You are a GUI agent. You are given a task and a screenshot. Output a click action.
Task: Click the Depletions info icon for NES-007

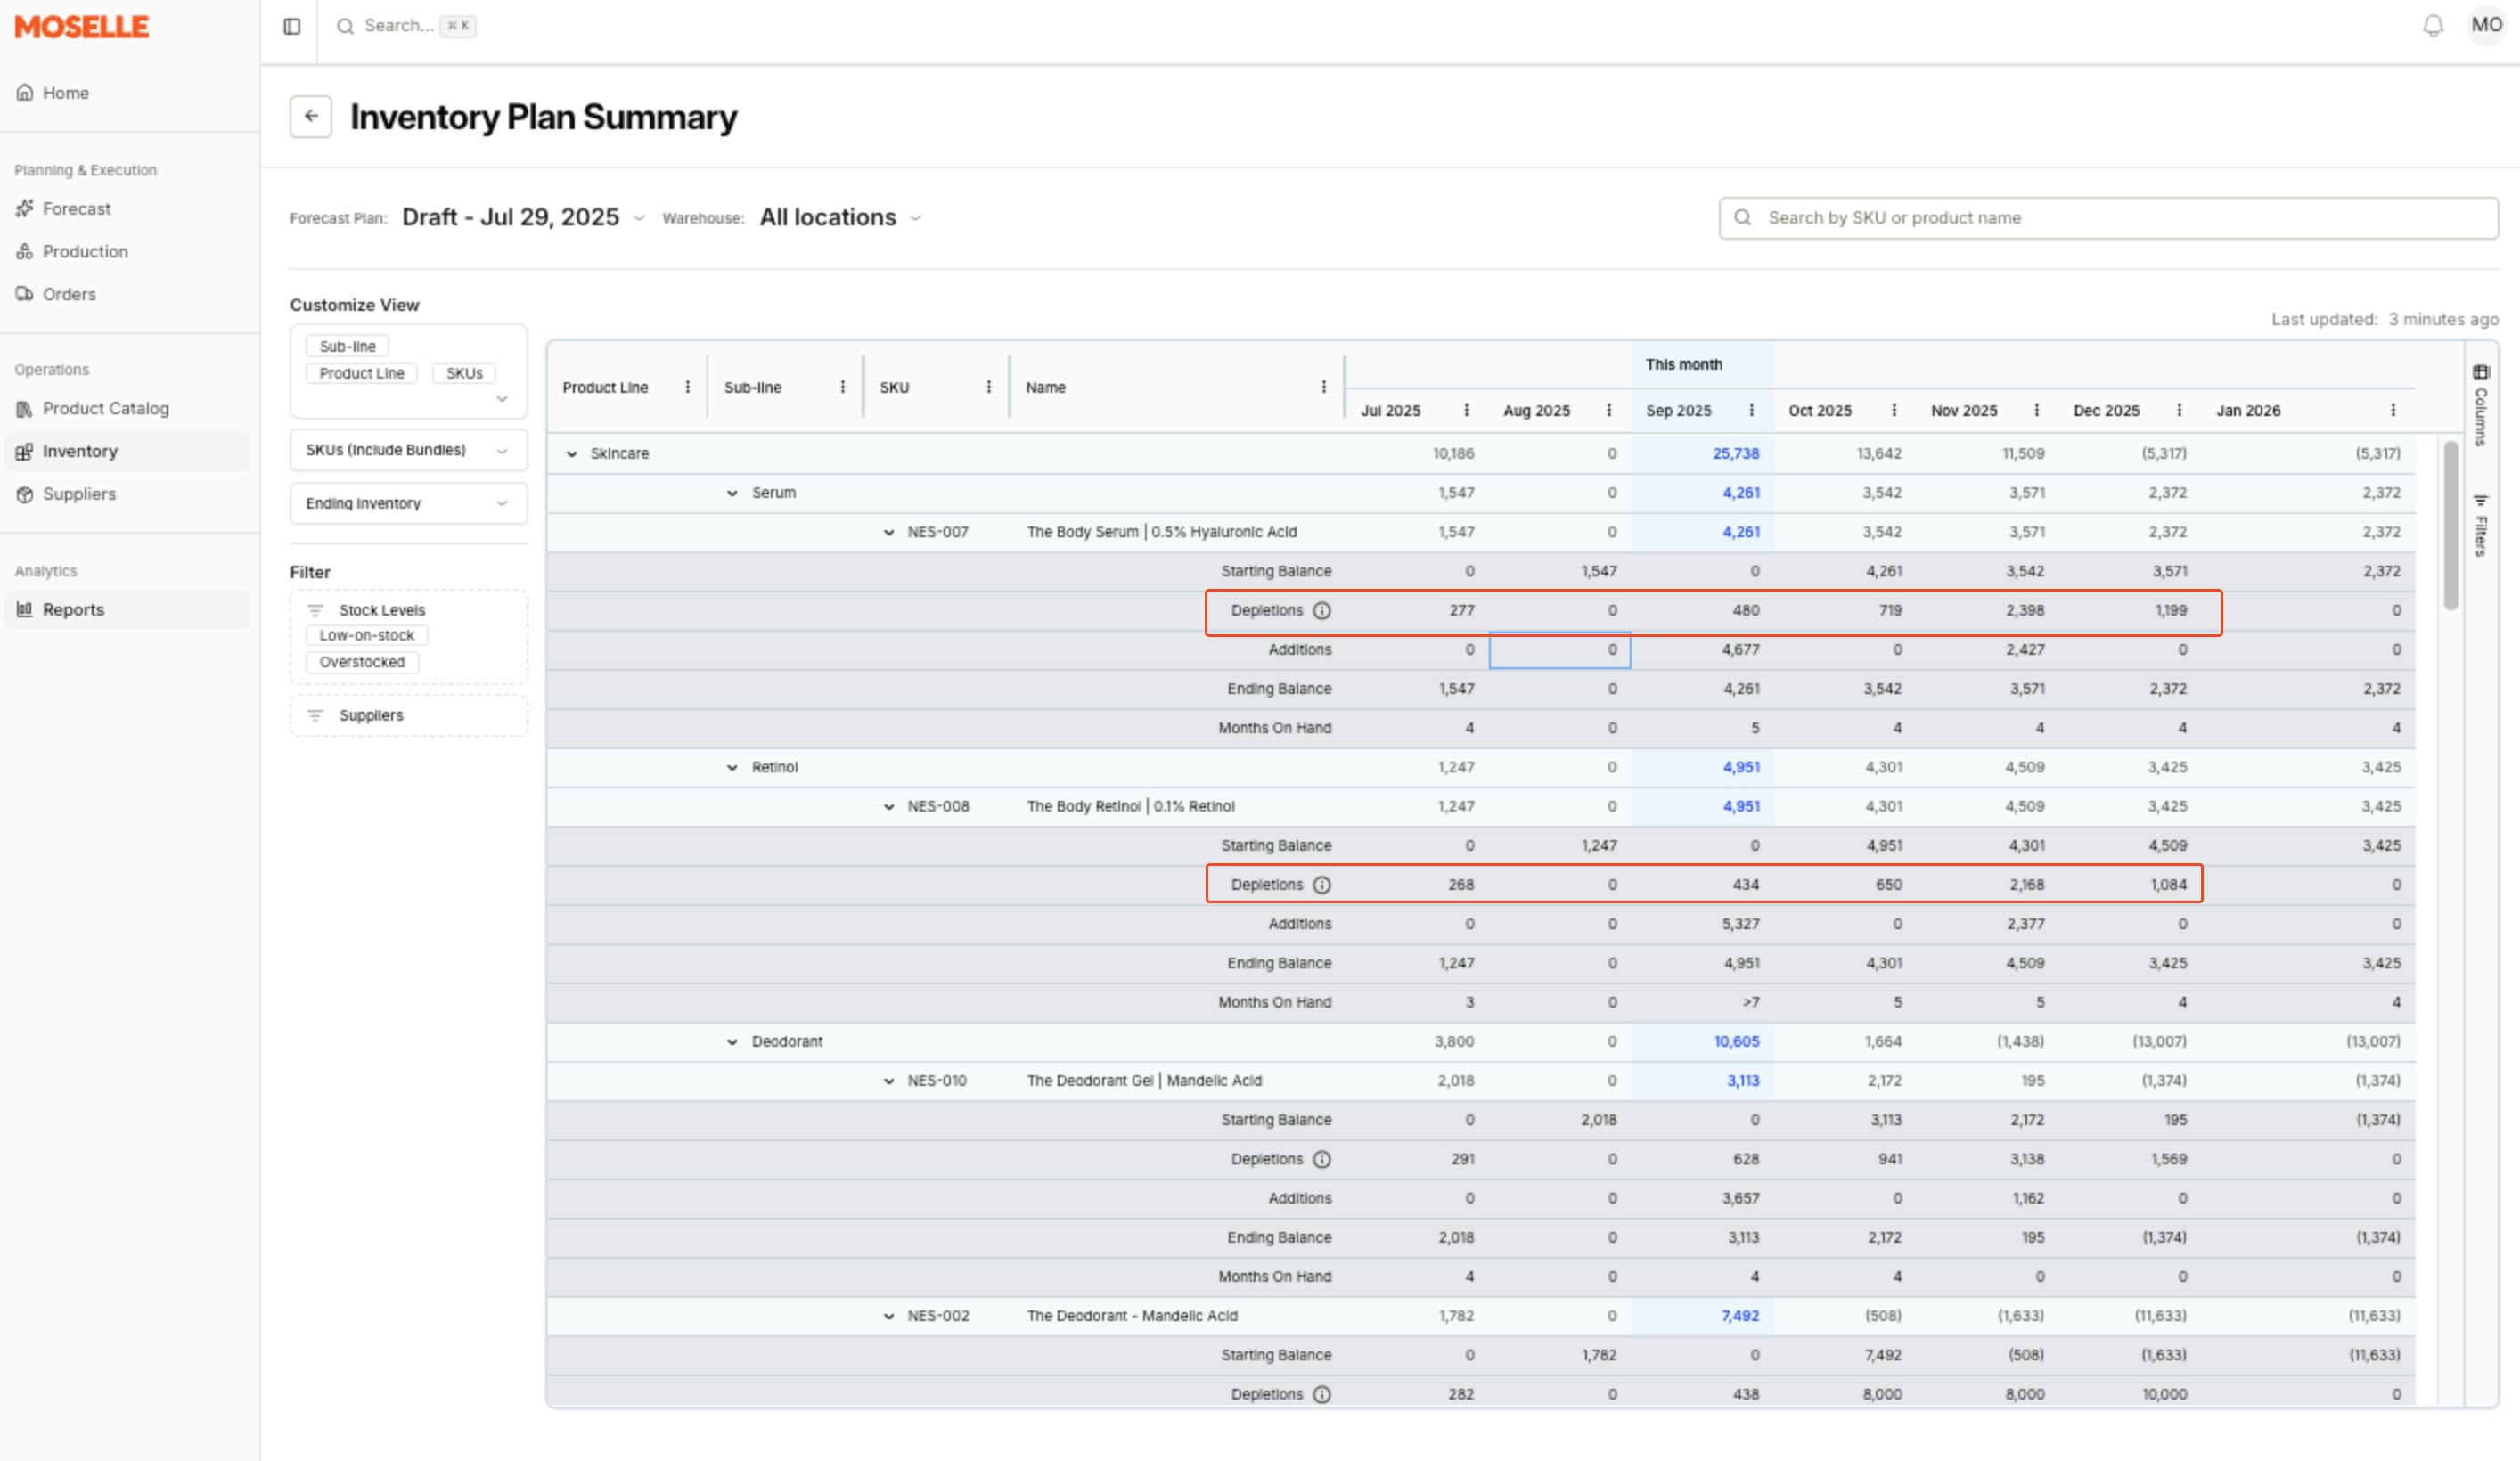[1321, 611]
